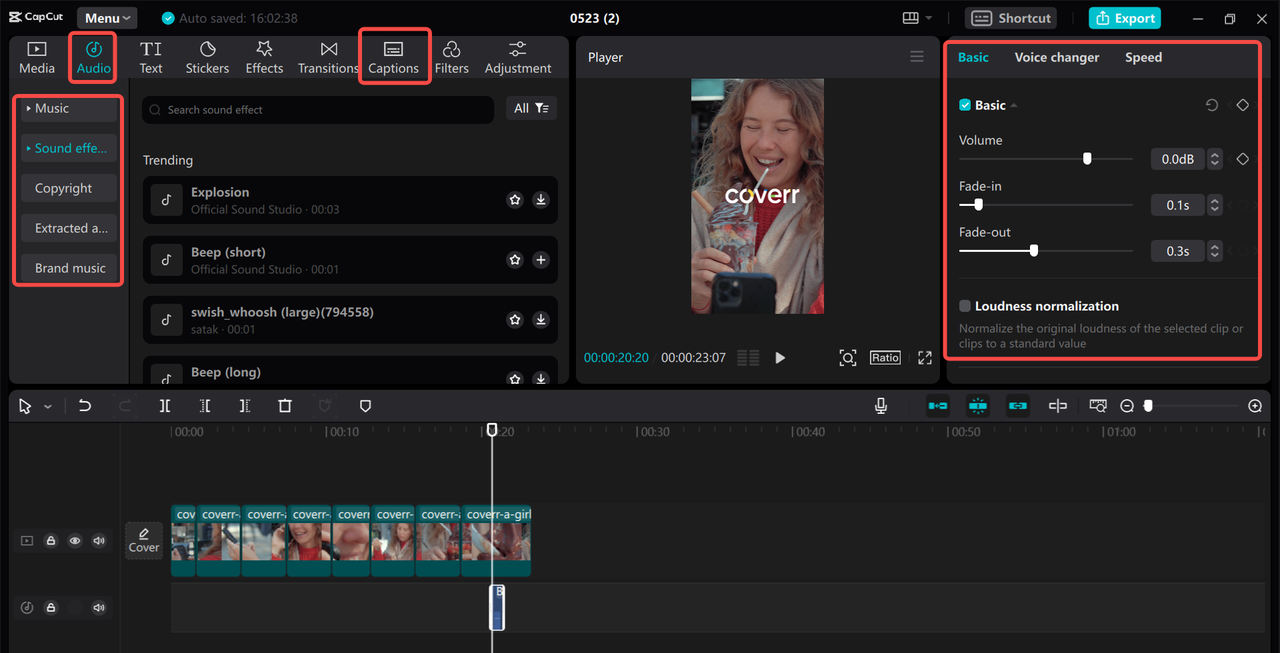The width and height of the screenshot is (1280, 653).
Task: Collapse the Basic section arrow
Action: pos(1014,106)
